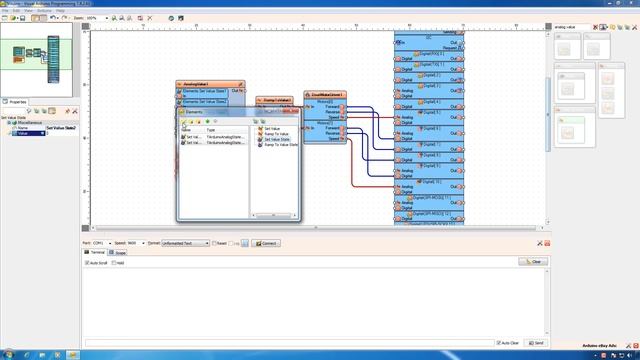Toggle the Auto Scroll checkbox

pos(87,263)
